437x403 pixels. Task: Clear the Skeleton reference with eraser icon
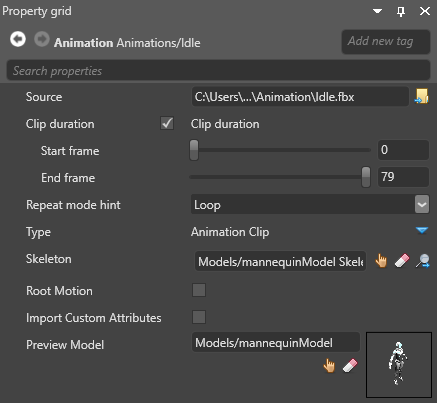[402, 261]
